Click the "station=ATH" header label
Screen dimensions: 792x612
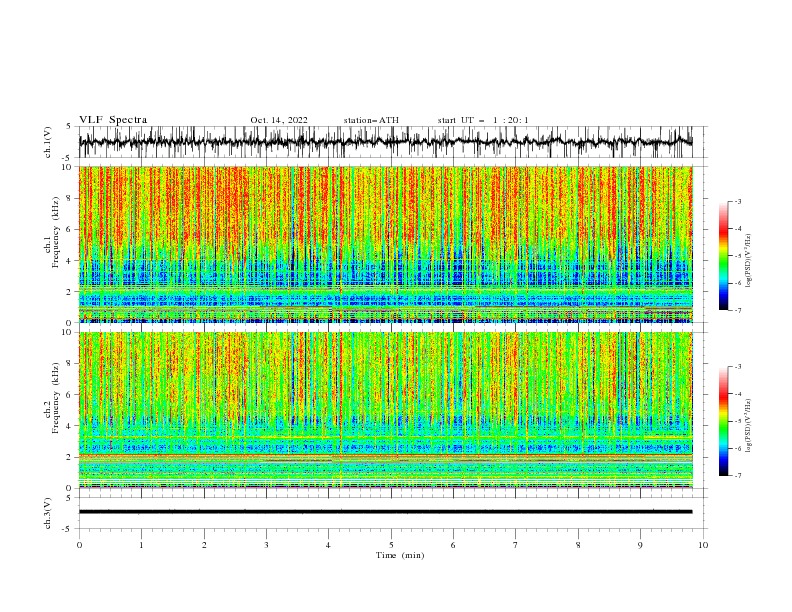[371, 120]
